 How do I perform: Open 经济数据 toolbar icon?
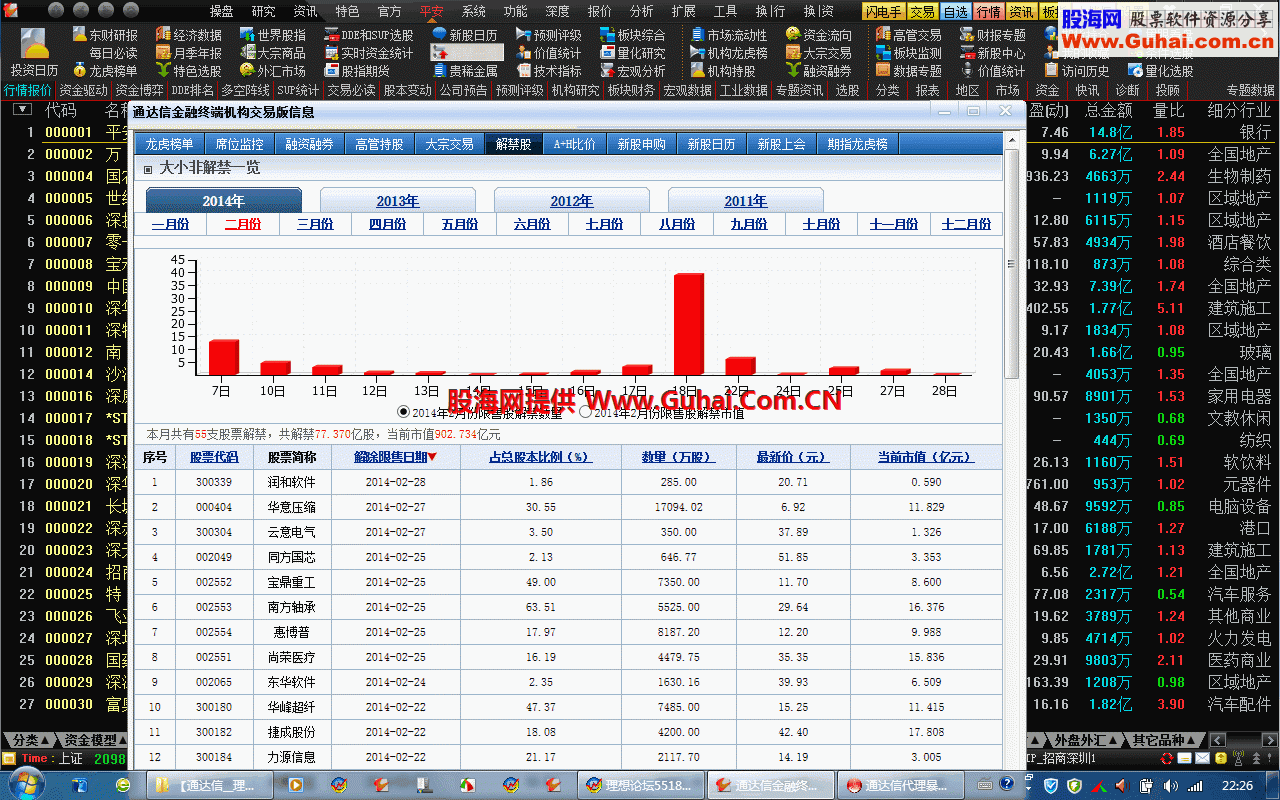pos(189,35)
